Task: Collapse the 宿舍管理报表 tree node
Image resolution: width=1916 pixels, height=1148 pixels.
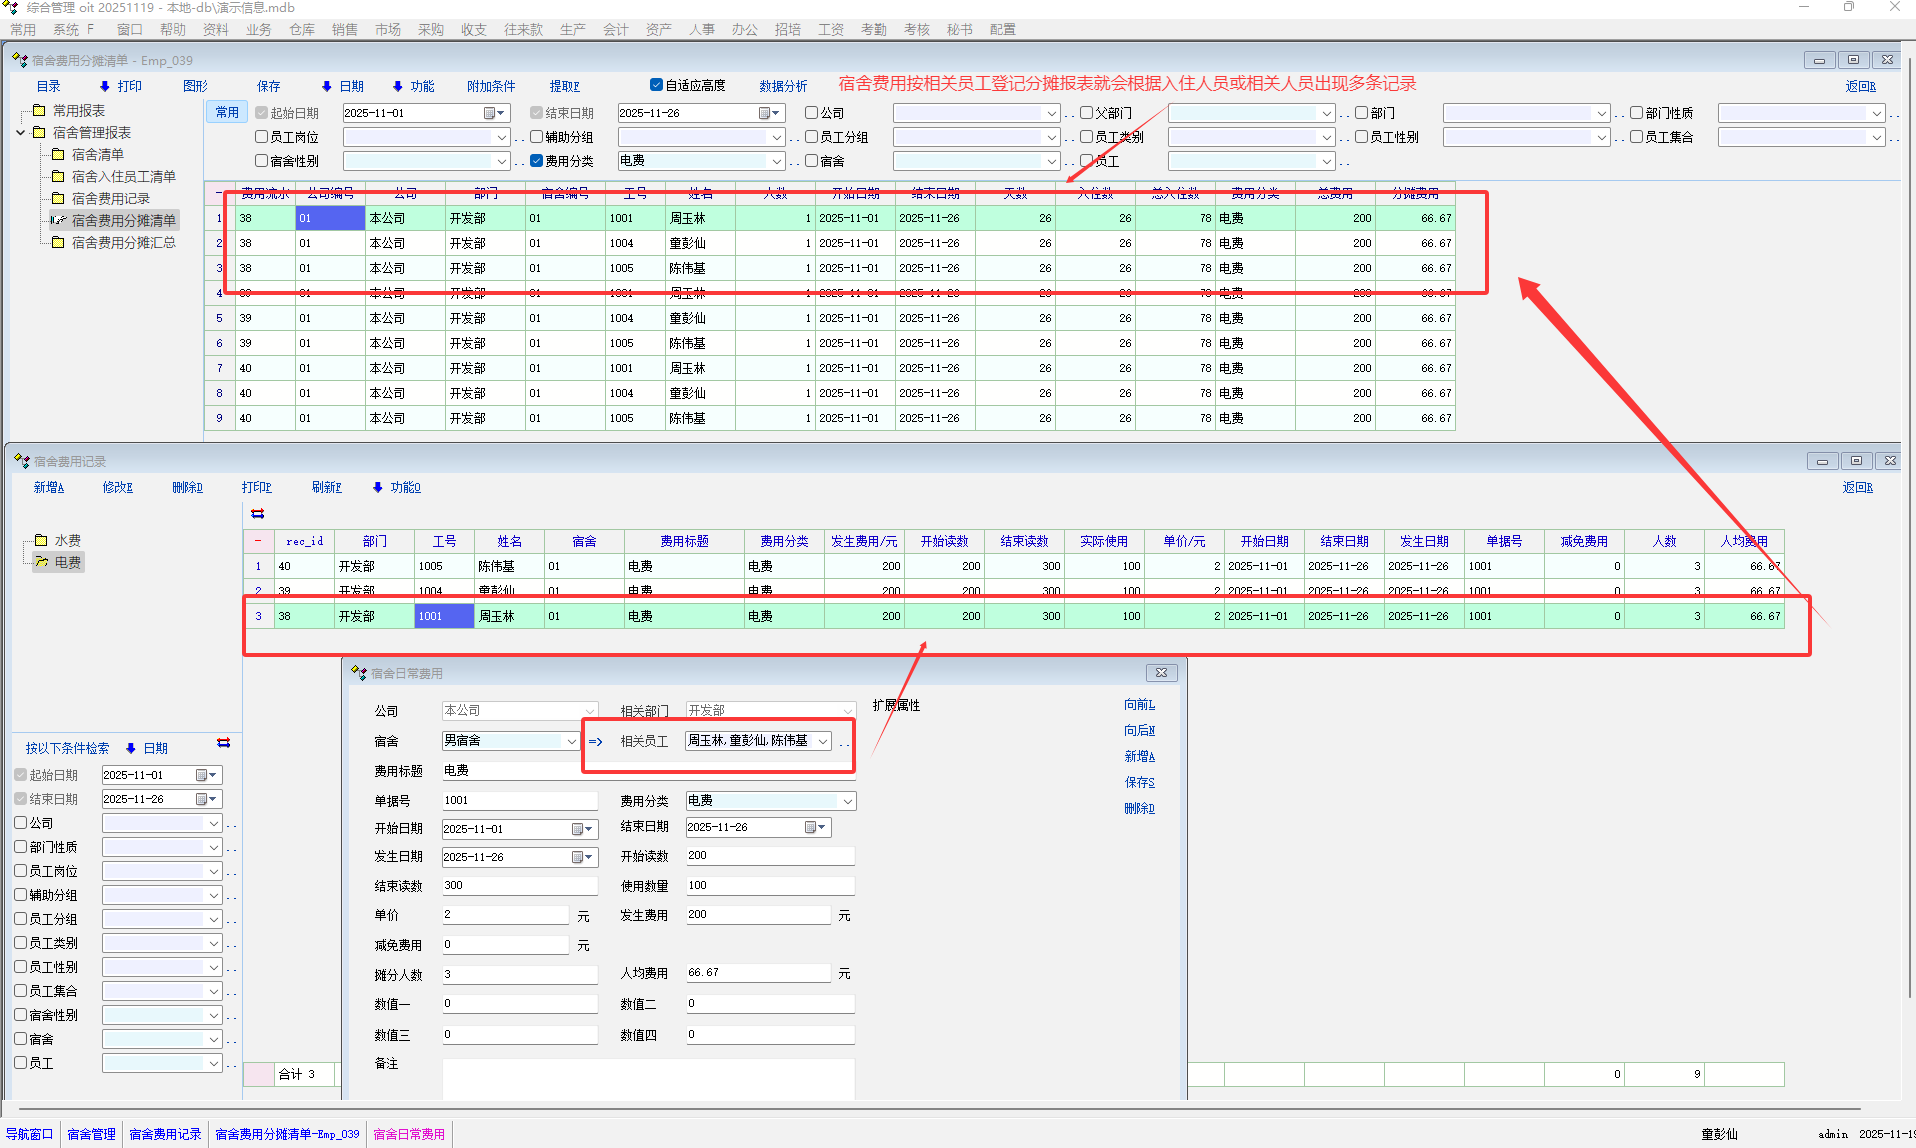Action: click(21, 132)
